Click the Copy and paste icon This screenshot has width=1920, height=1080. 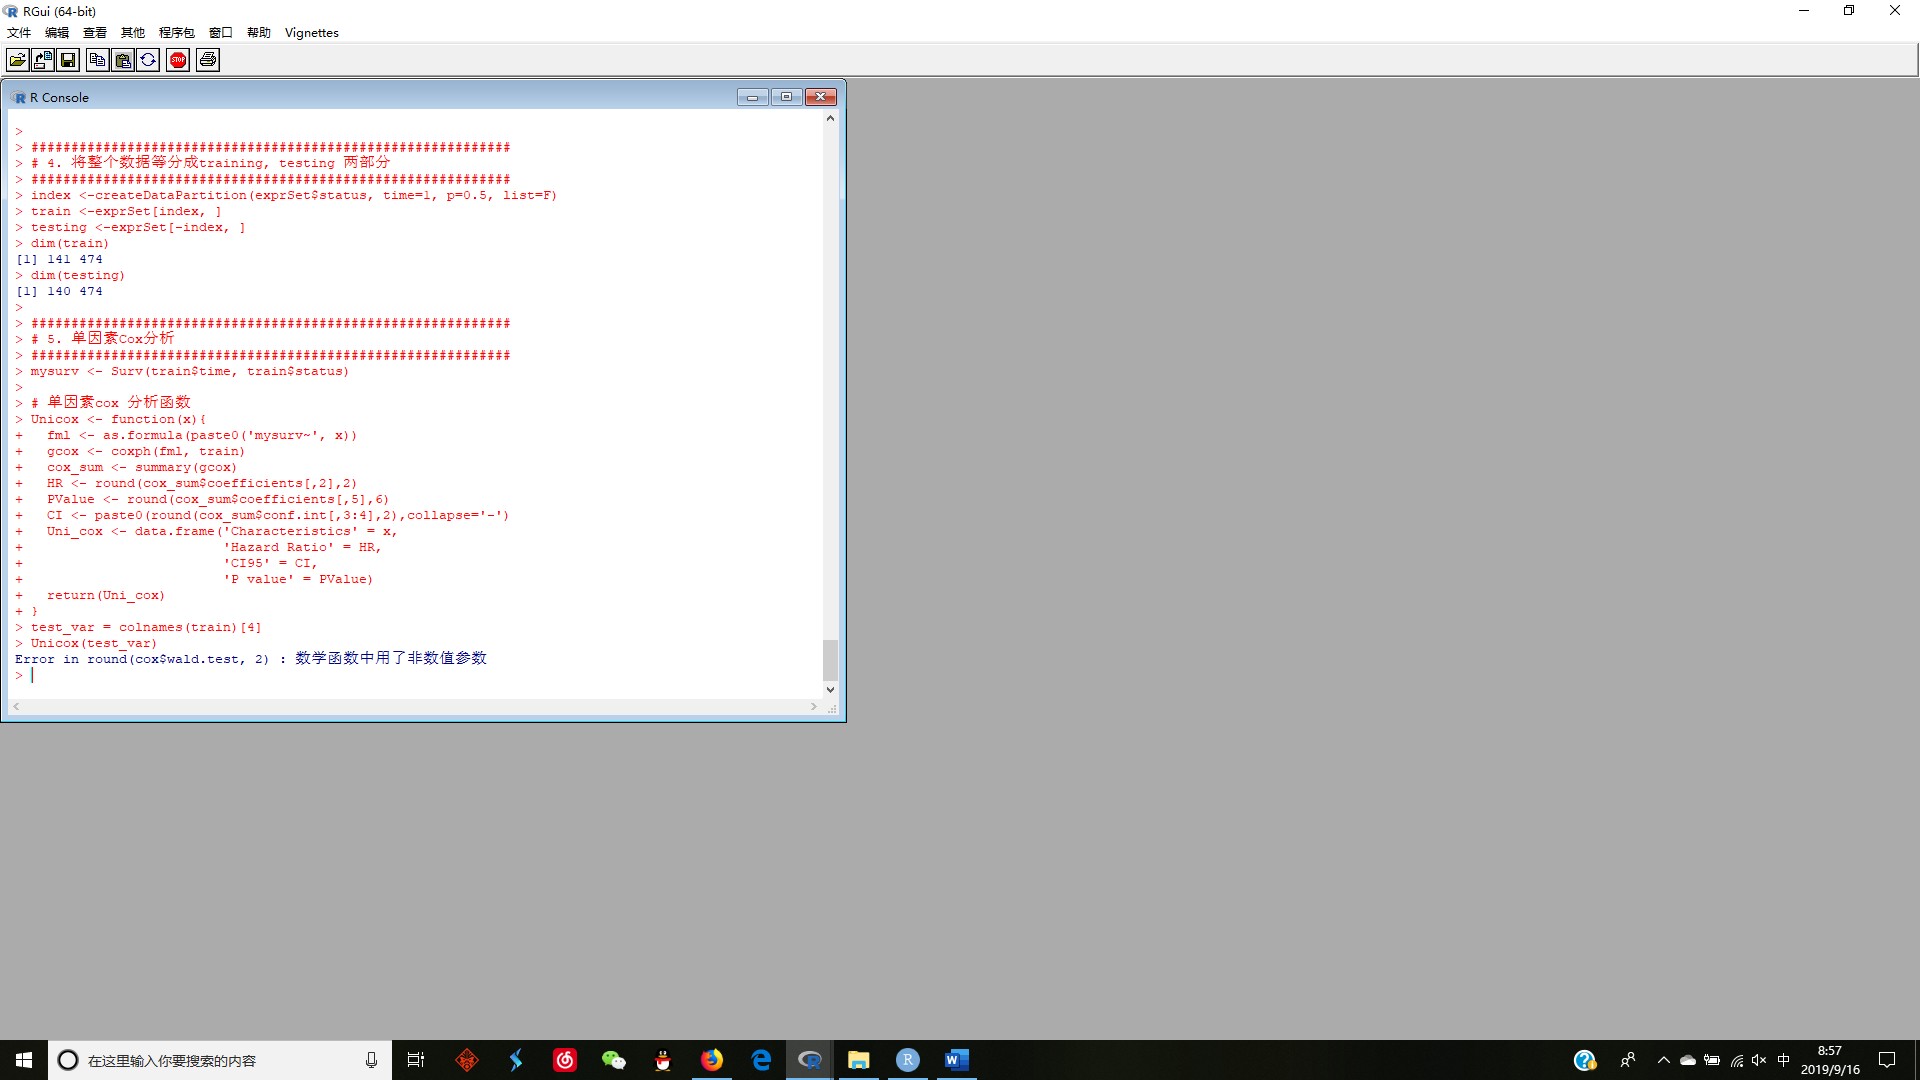[148, 60]
